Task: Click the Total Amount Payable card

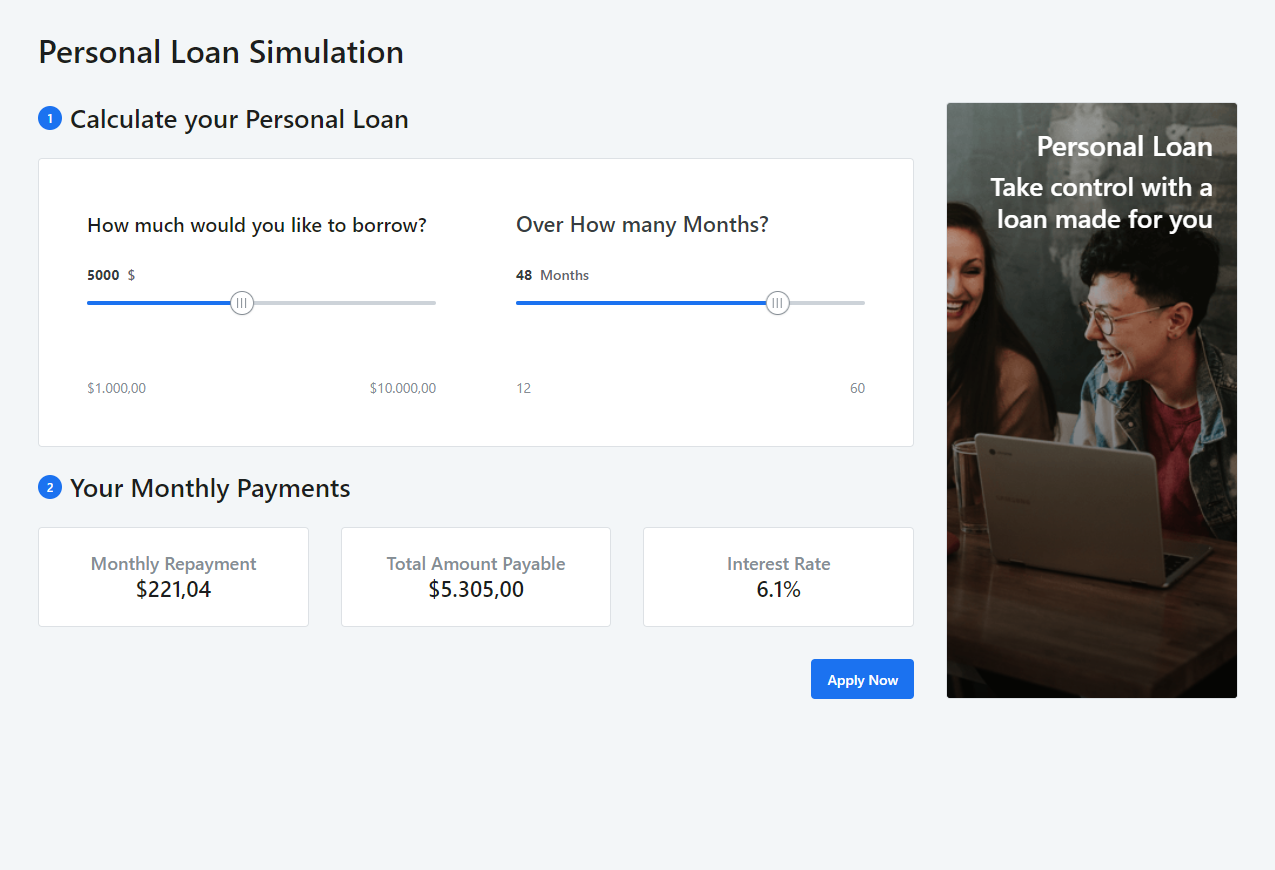Action: click(476, 577)
